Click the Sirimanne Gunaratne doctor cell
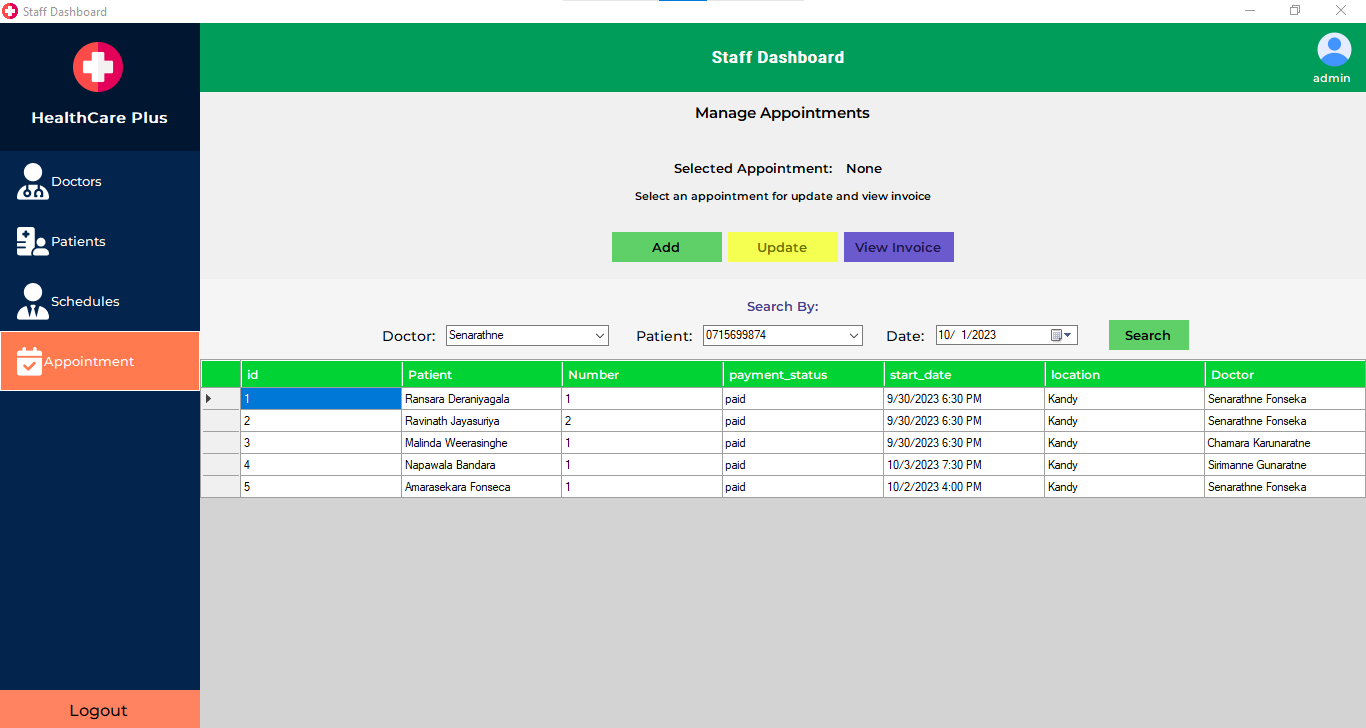1366x728 pixels. tap(1285, 465)
